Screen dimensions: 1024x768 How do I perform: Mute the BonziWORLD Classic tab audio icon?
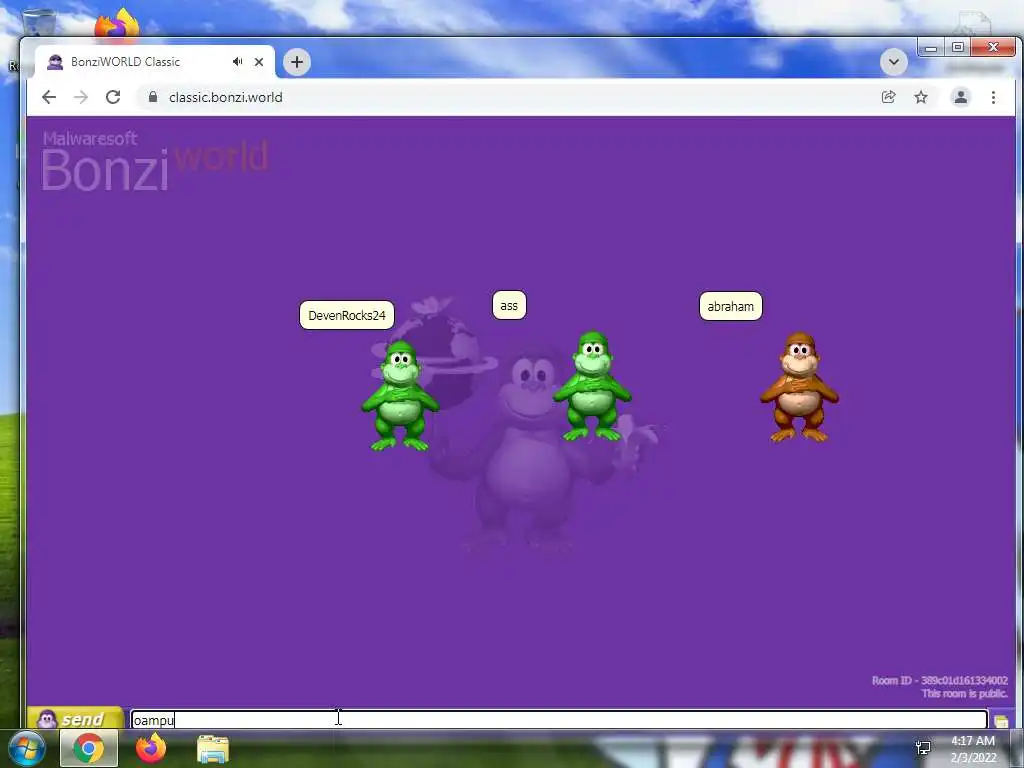237,61
